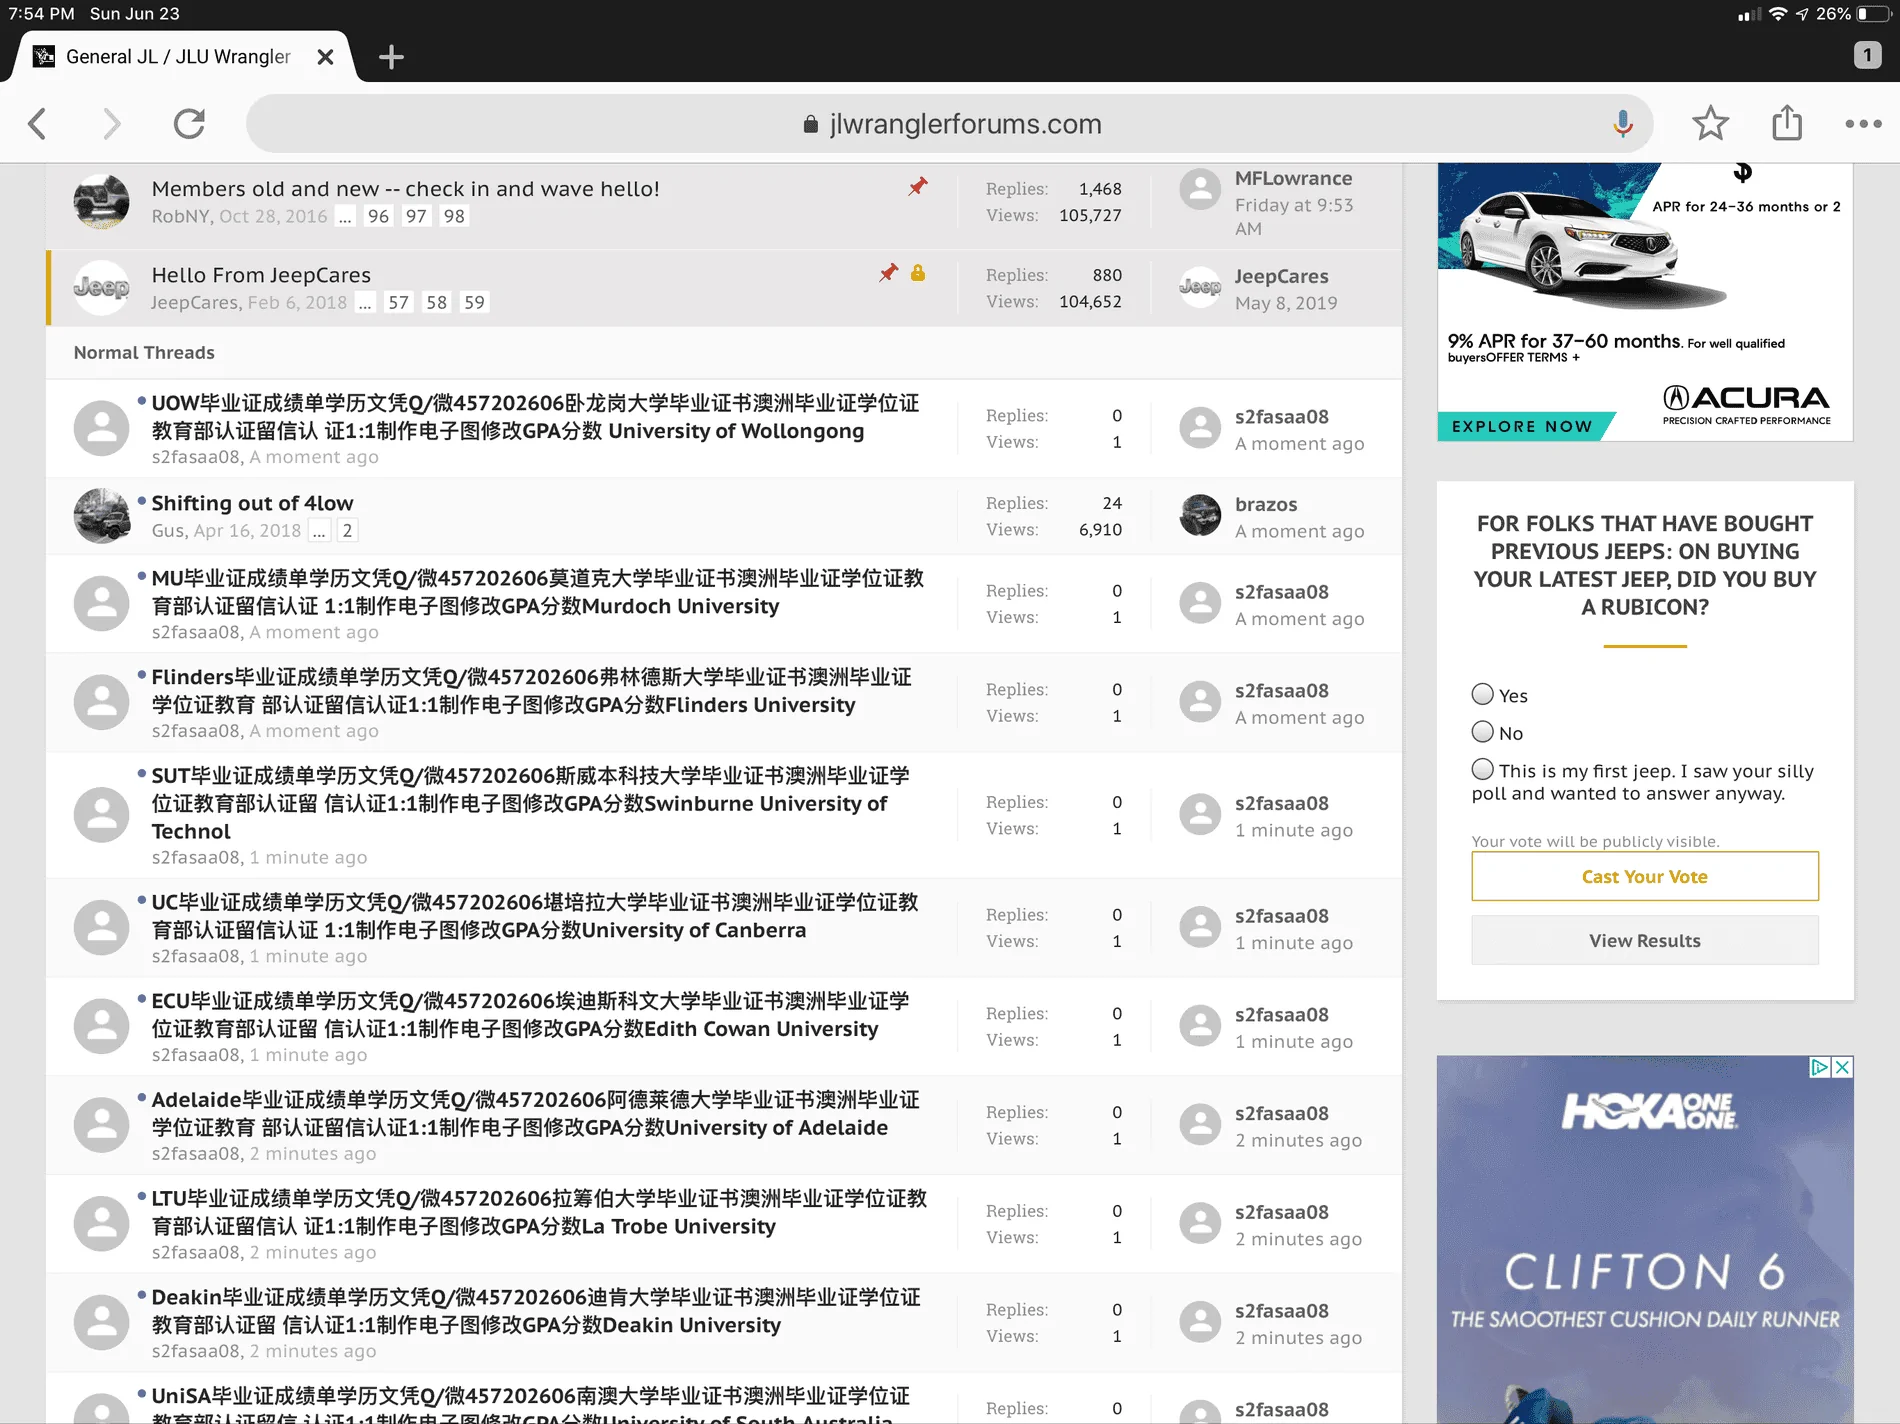Open the Hoka Clifton 6 advertisement
Screen dimensions: 1900x1424
1645,1240
